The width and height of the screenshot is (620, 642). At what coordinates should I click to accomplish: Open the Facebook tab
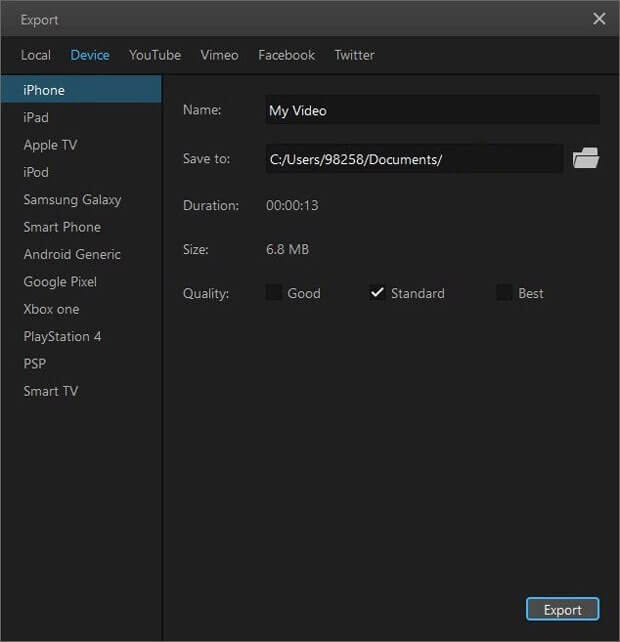[x=286, y=55]
